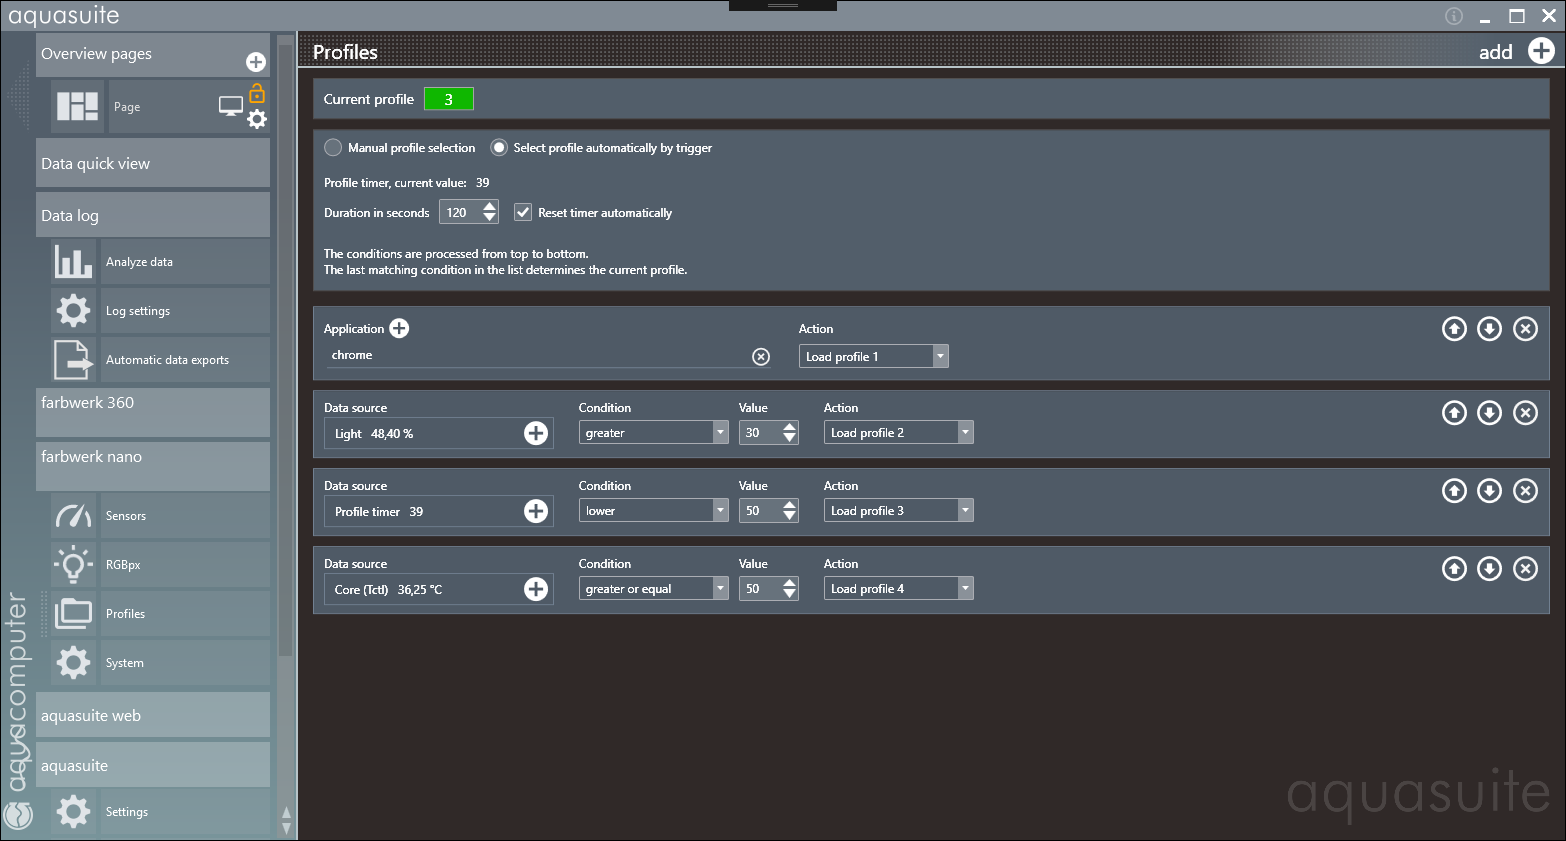
Task: Move the Load profile 1 rule up
Action: (x=1454, y=328)
